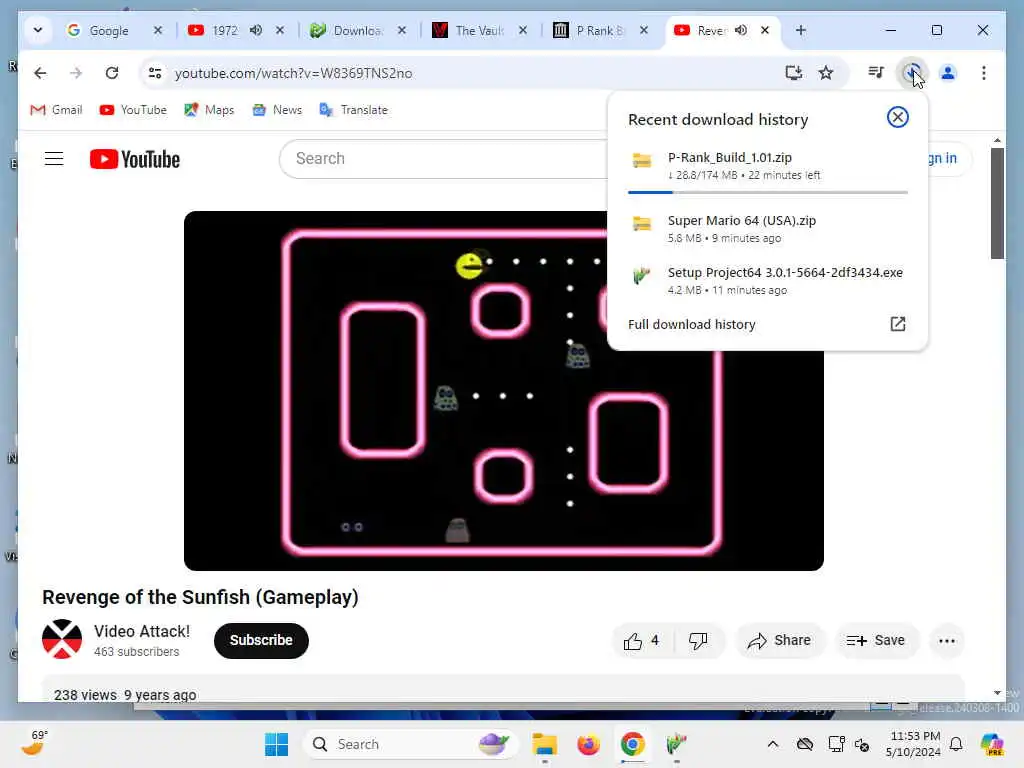1024x768 pixels.
Task: Open YouTube bookmark in bookmarks bar
Action: click(x=133, y=110)
